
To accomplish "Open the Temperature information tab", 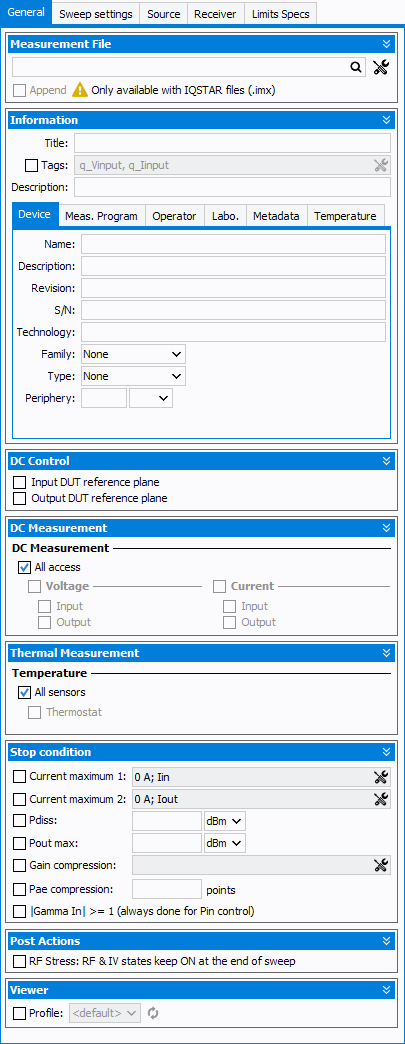I will [x=346, y=216].
